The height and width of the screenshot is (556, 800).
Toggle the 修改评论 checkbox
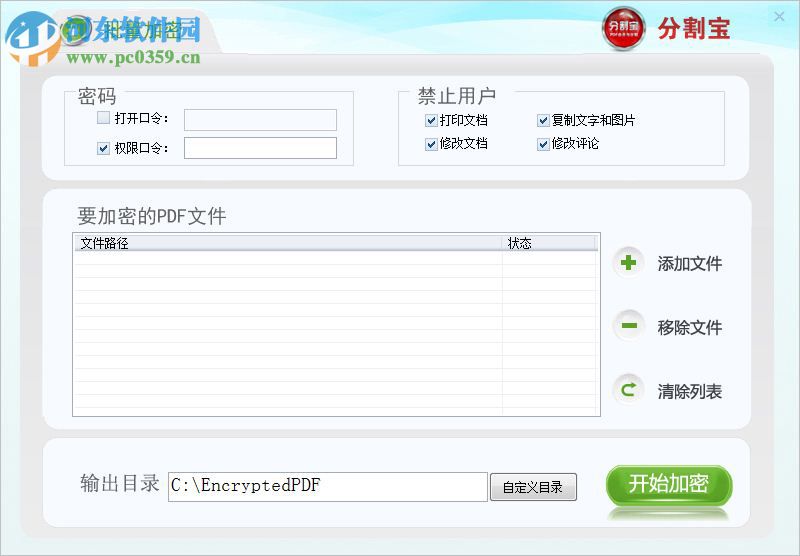click(543, 144)
